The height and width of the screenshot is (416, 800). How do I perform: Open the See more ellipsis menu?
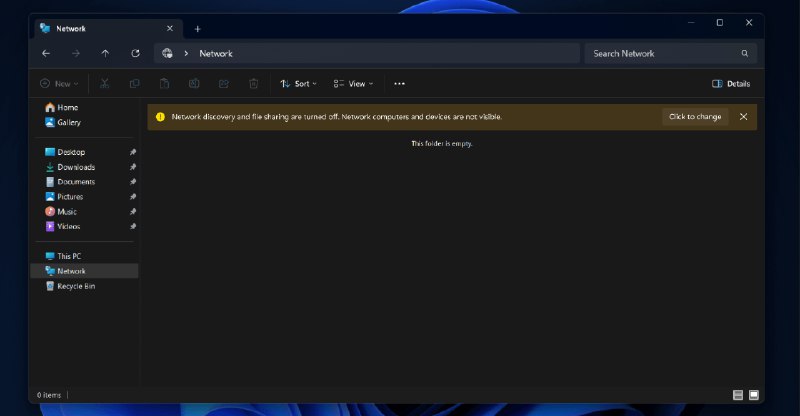pos(399,84)
